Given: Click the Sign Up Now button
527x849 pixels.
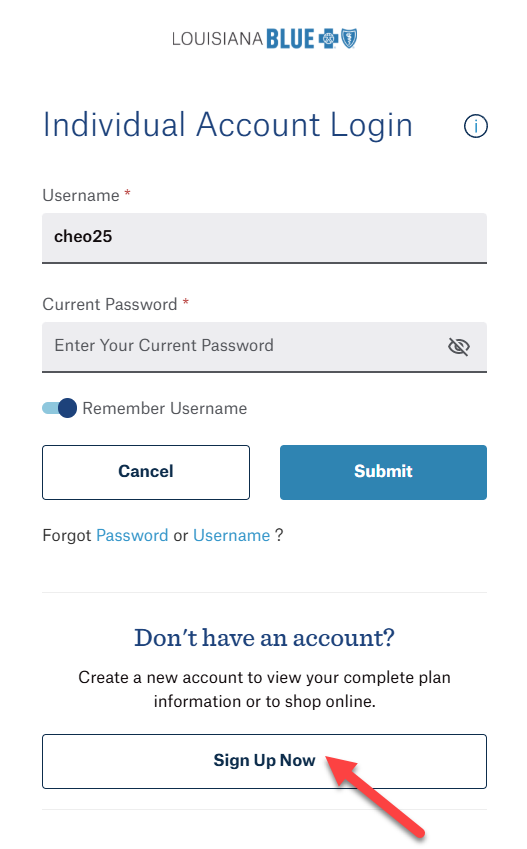Looking at the screenshot, I should click(264, 761).
